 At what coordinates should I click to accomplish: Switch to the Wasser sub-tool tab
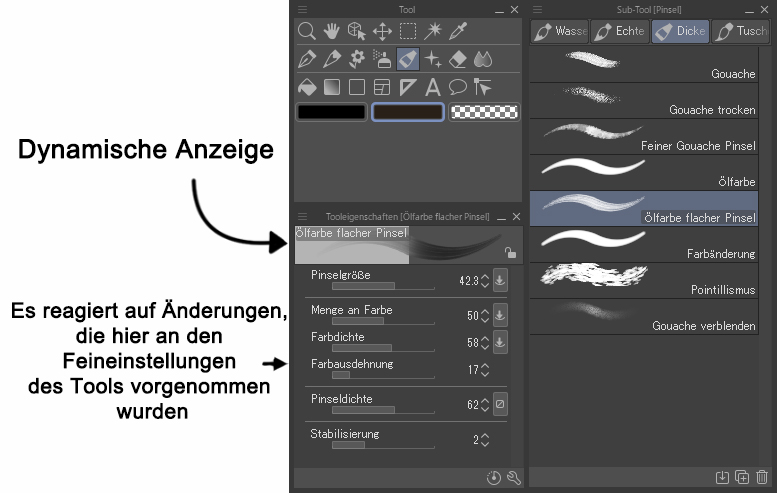tap(559, 31)
